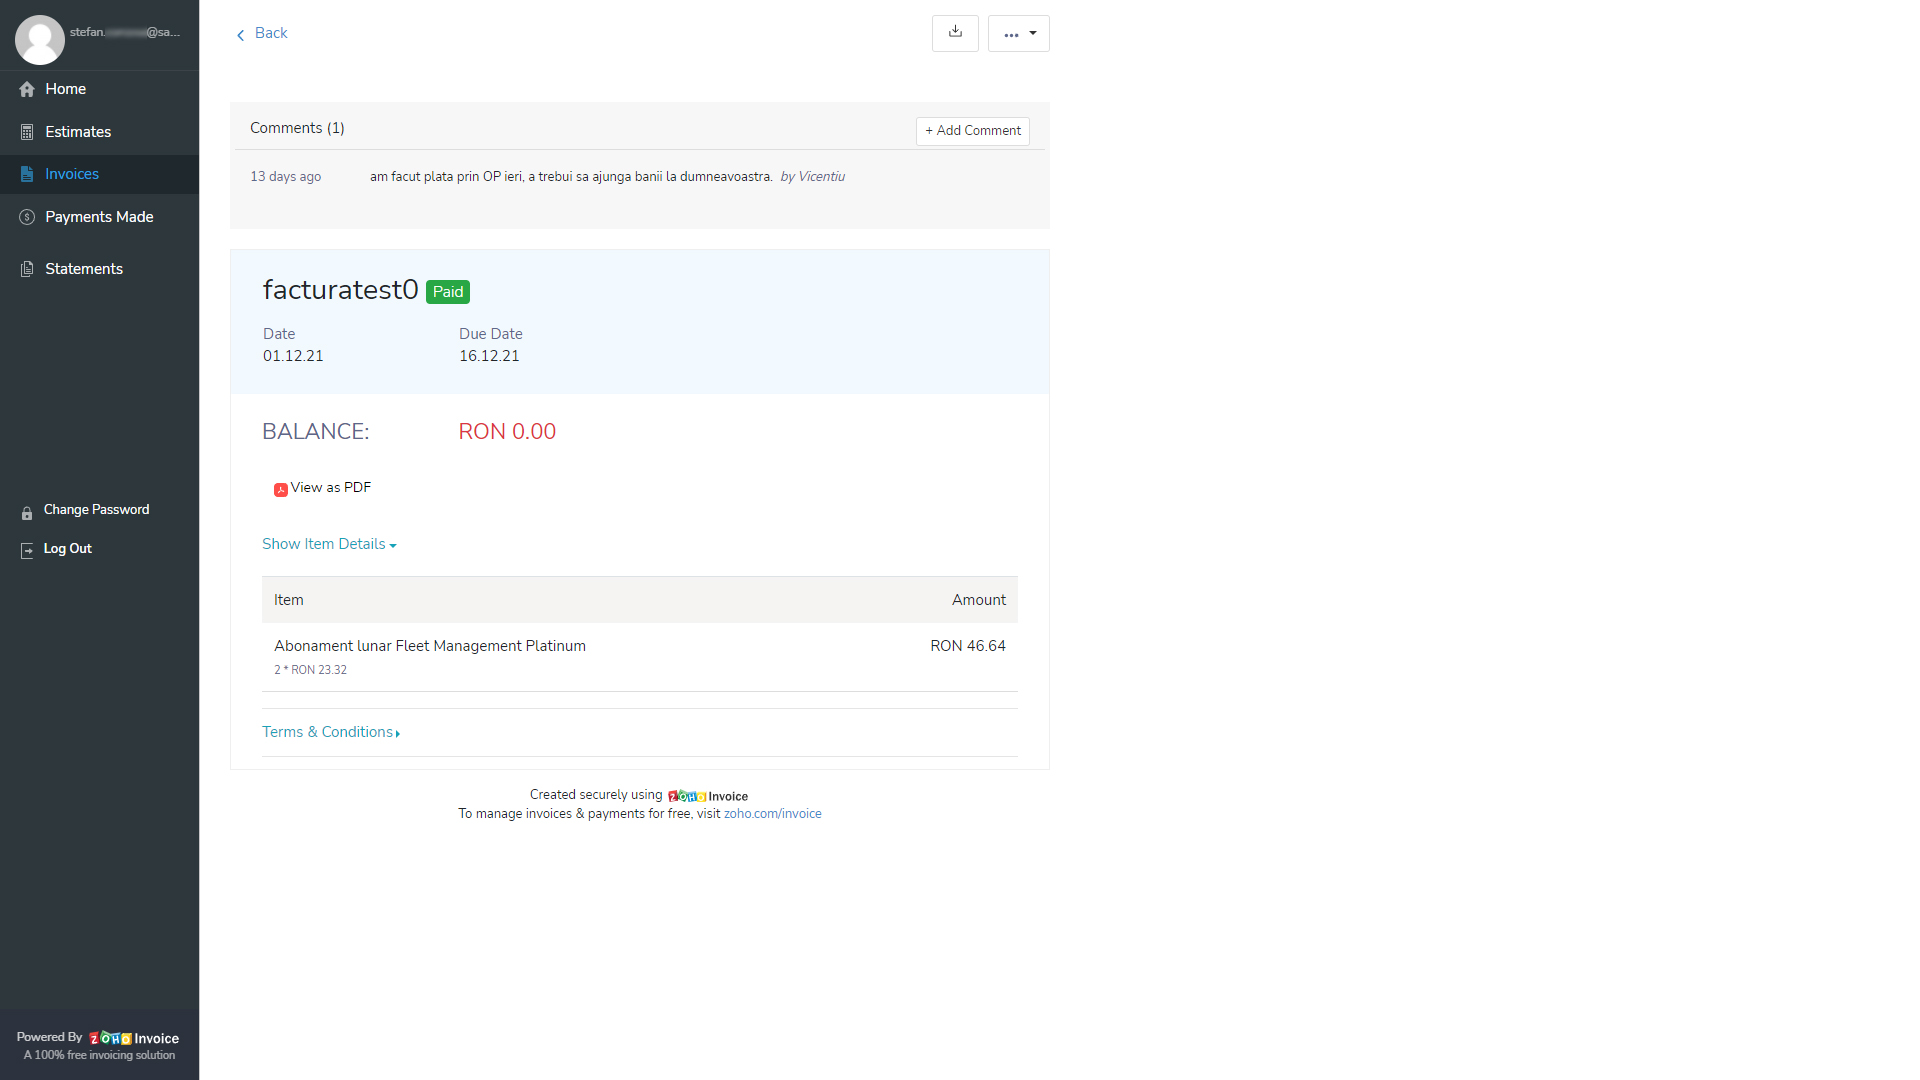1920x1080 pixels.
Task: Open the three-dots more options dropdown
Action: click(x=1018, y=34)
